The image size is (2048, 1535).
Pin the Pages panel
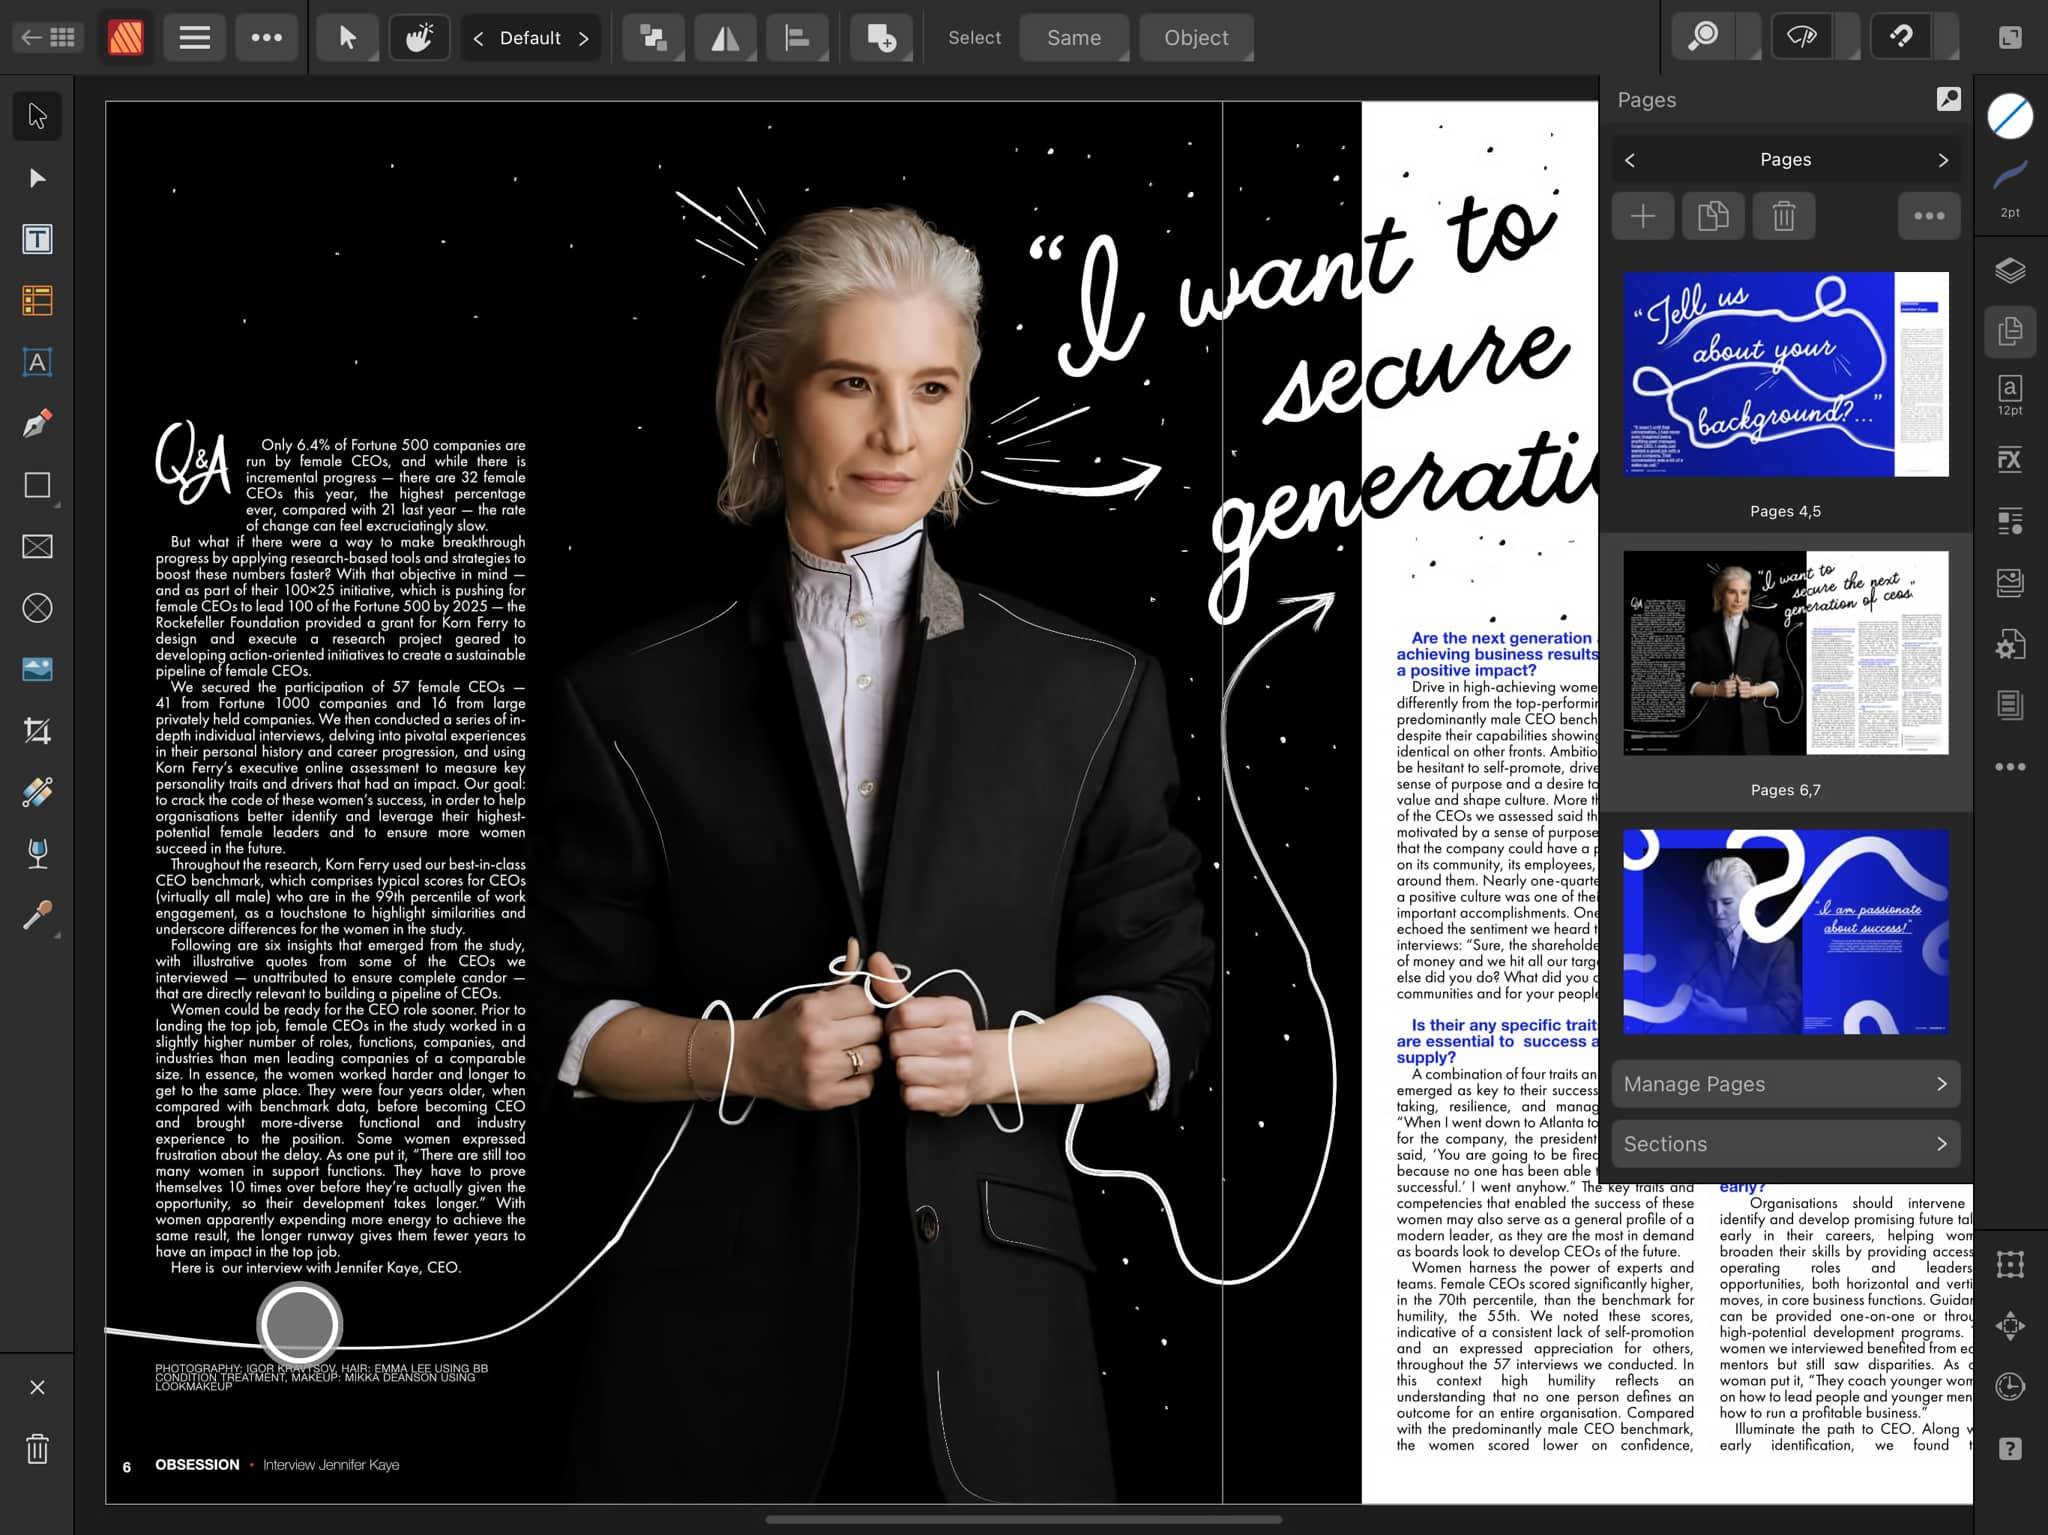[1948, 99]
